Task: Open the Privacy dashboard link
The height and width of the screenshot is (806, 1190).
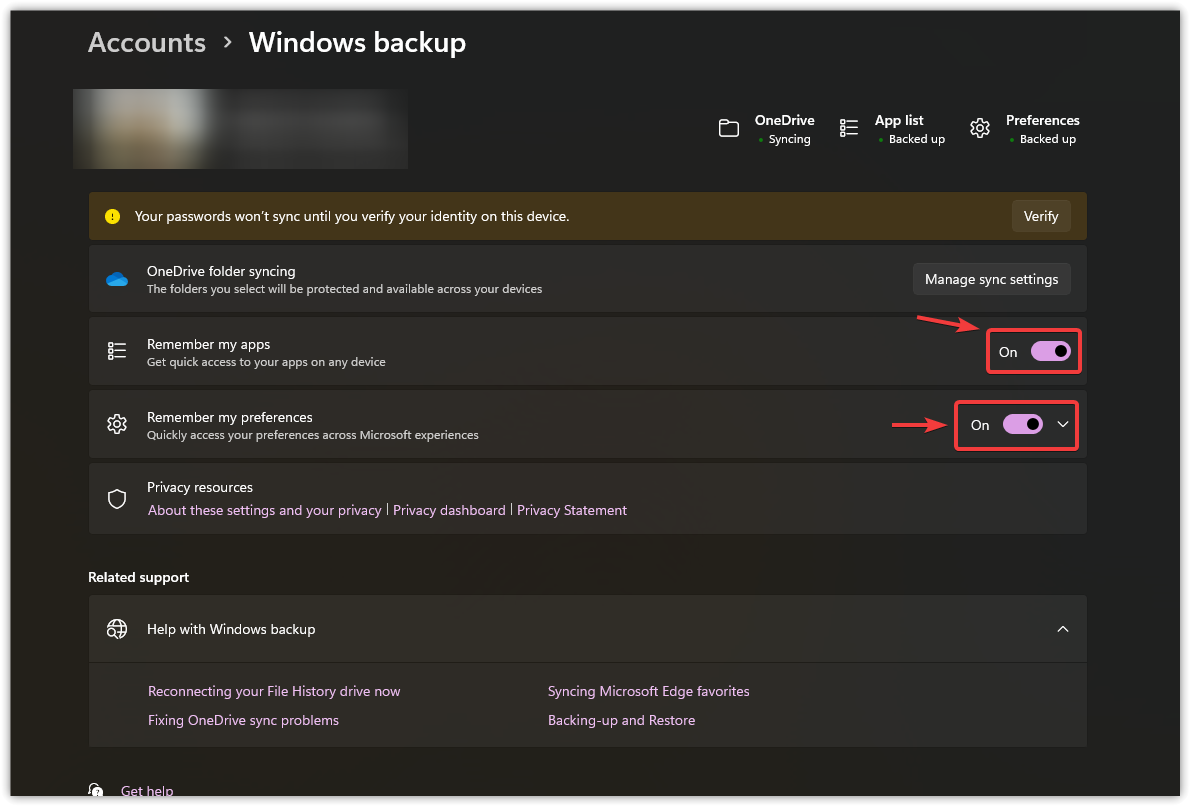Action: tap(449, 510)
